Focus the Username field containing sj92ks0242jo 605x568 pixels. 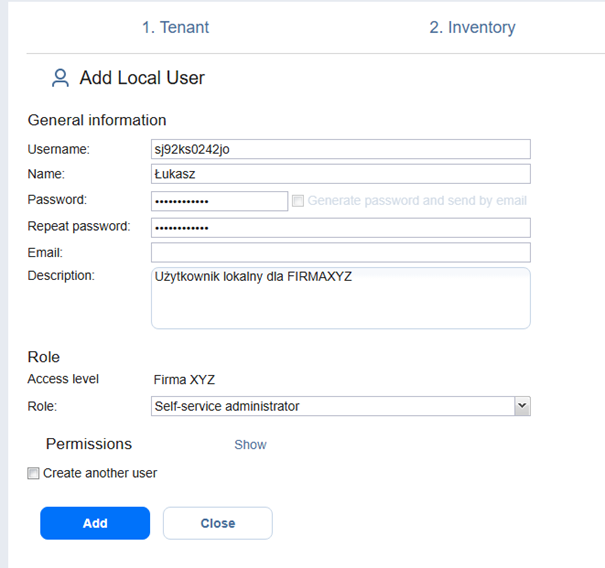[x=340, y=149]
